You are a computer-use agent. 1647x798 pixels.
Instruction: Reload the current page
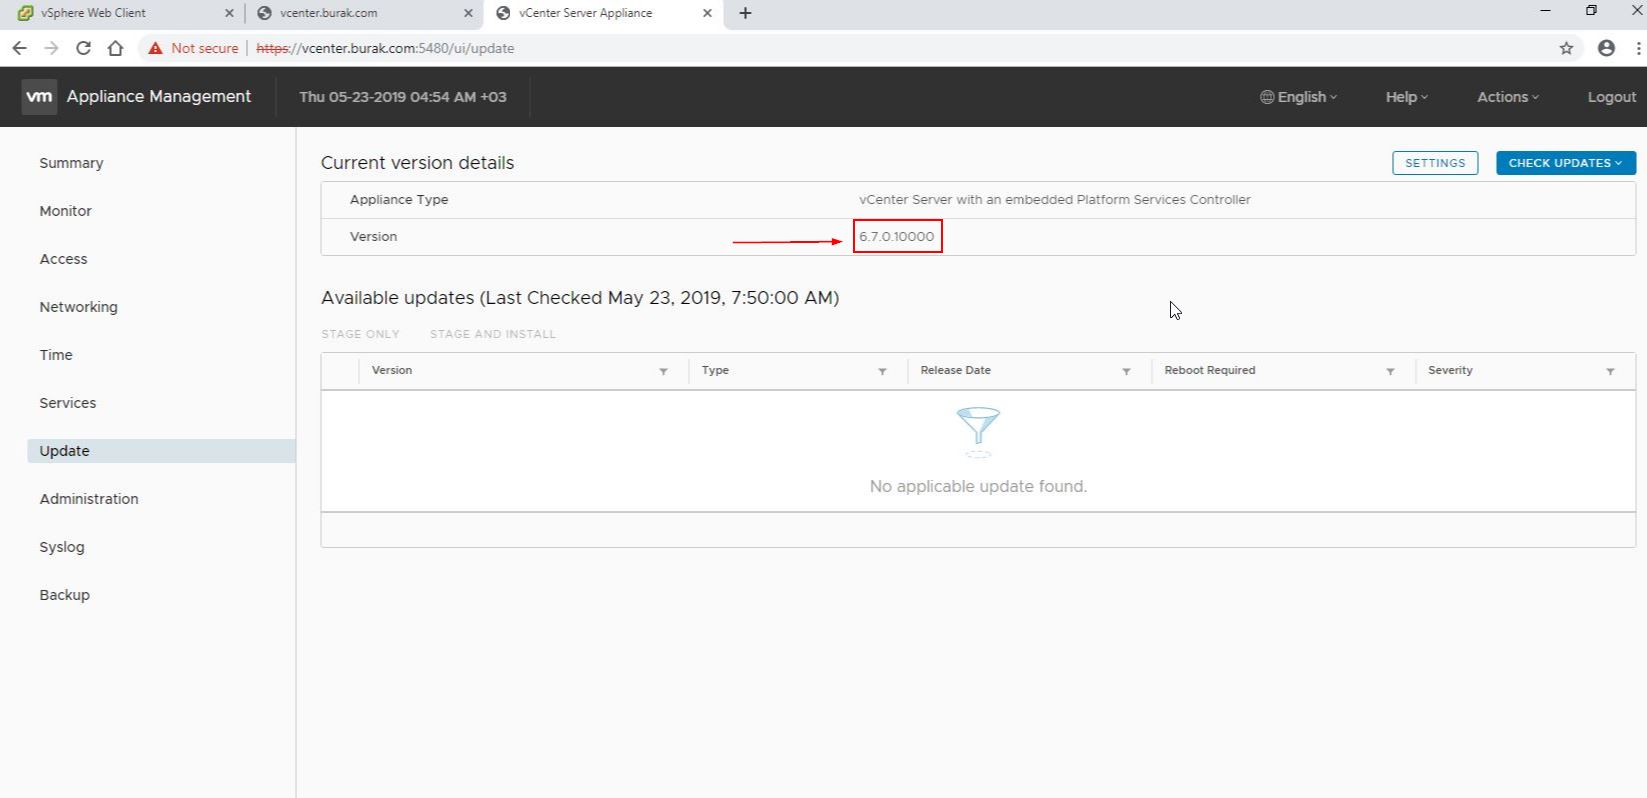(x=83, y=48)
